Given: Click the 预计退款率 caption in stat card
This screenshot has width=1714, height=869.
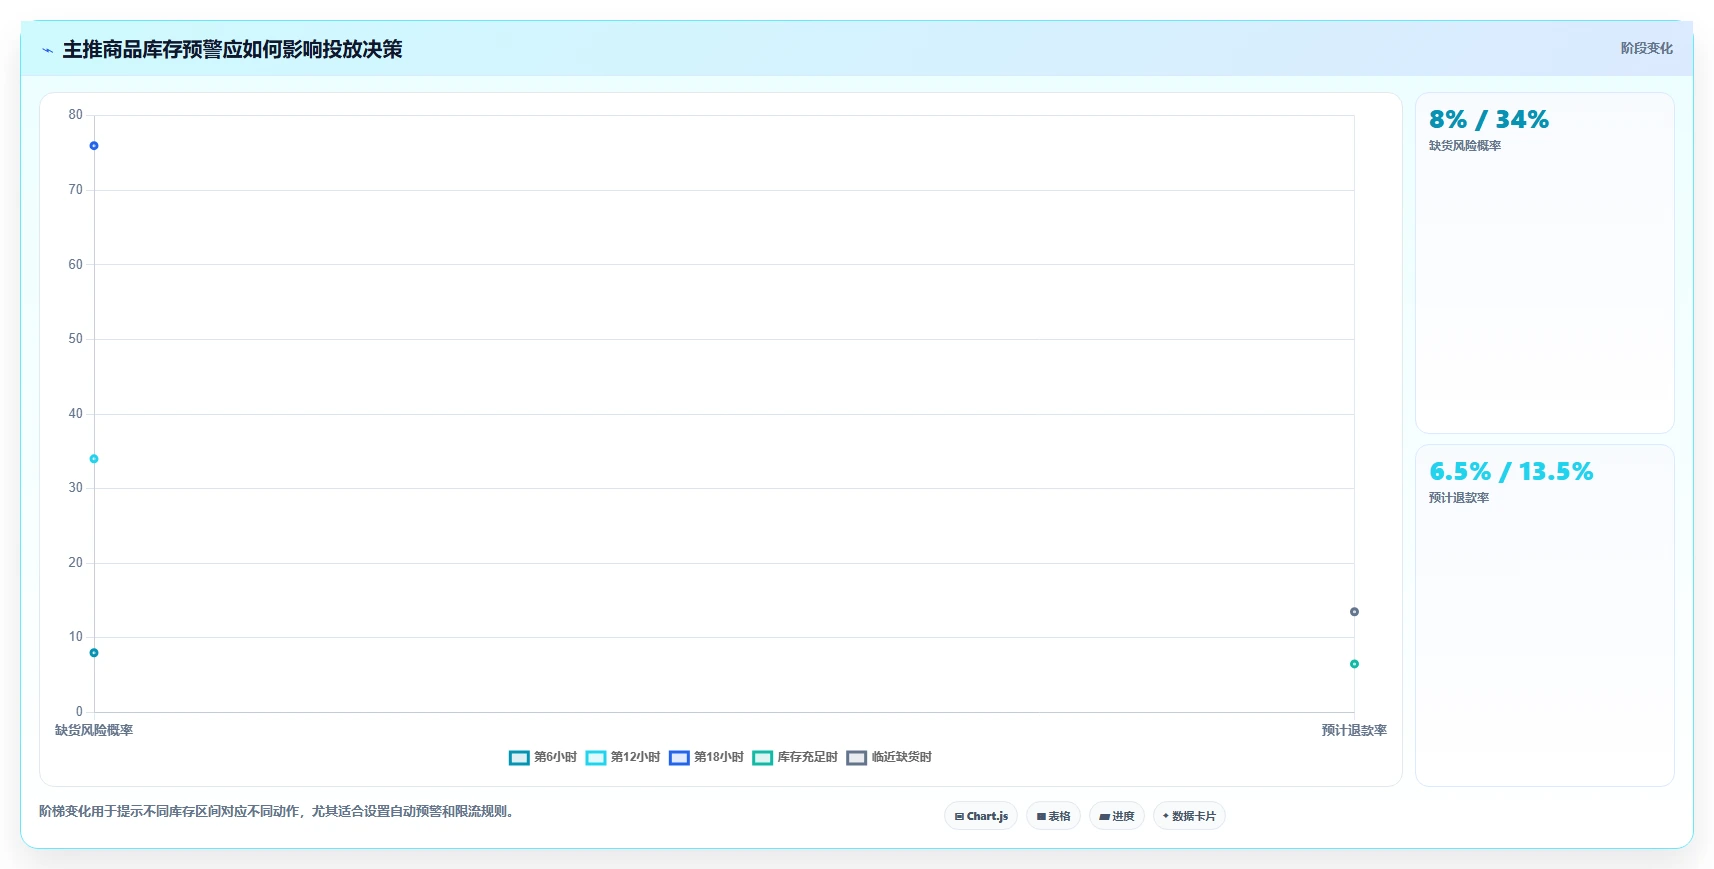Looking at the screenshot, I should (x=1458, y=497).
